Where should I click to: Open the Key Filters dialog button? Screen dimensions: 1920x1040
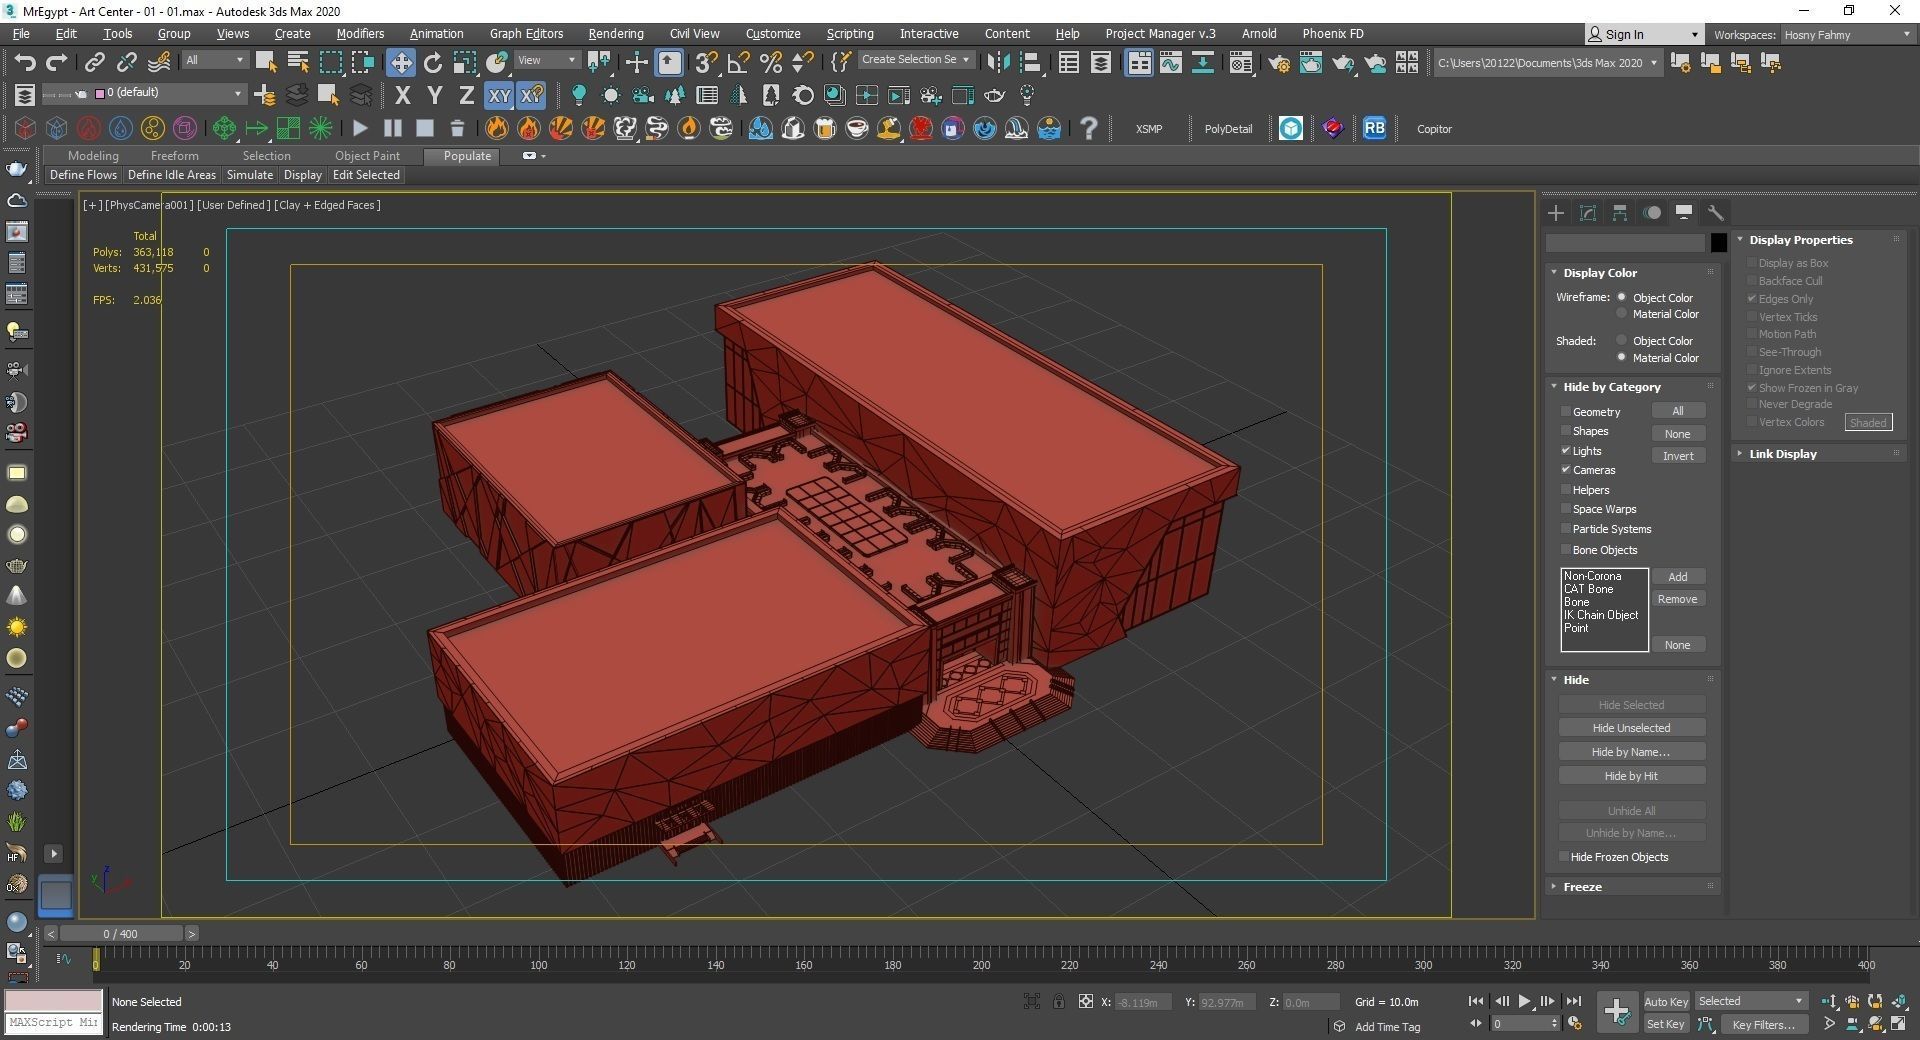coord(1764,1024)
